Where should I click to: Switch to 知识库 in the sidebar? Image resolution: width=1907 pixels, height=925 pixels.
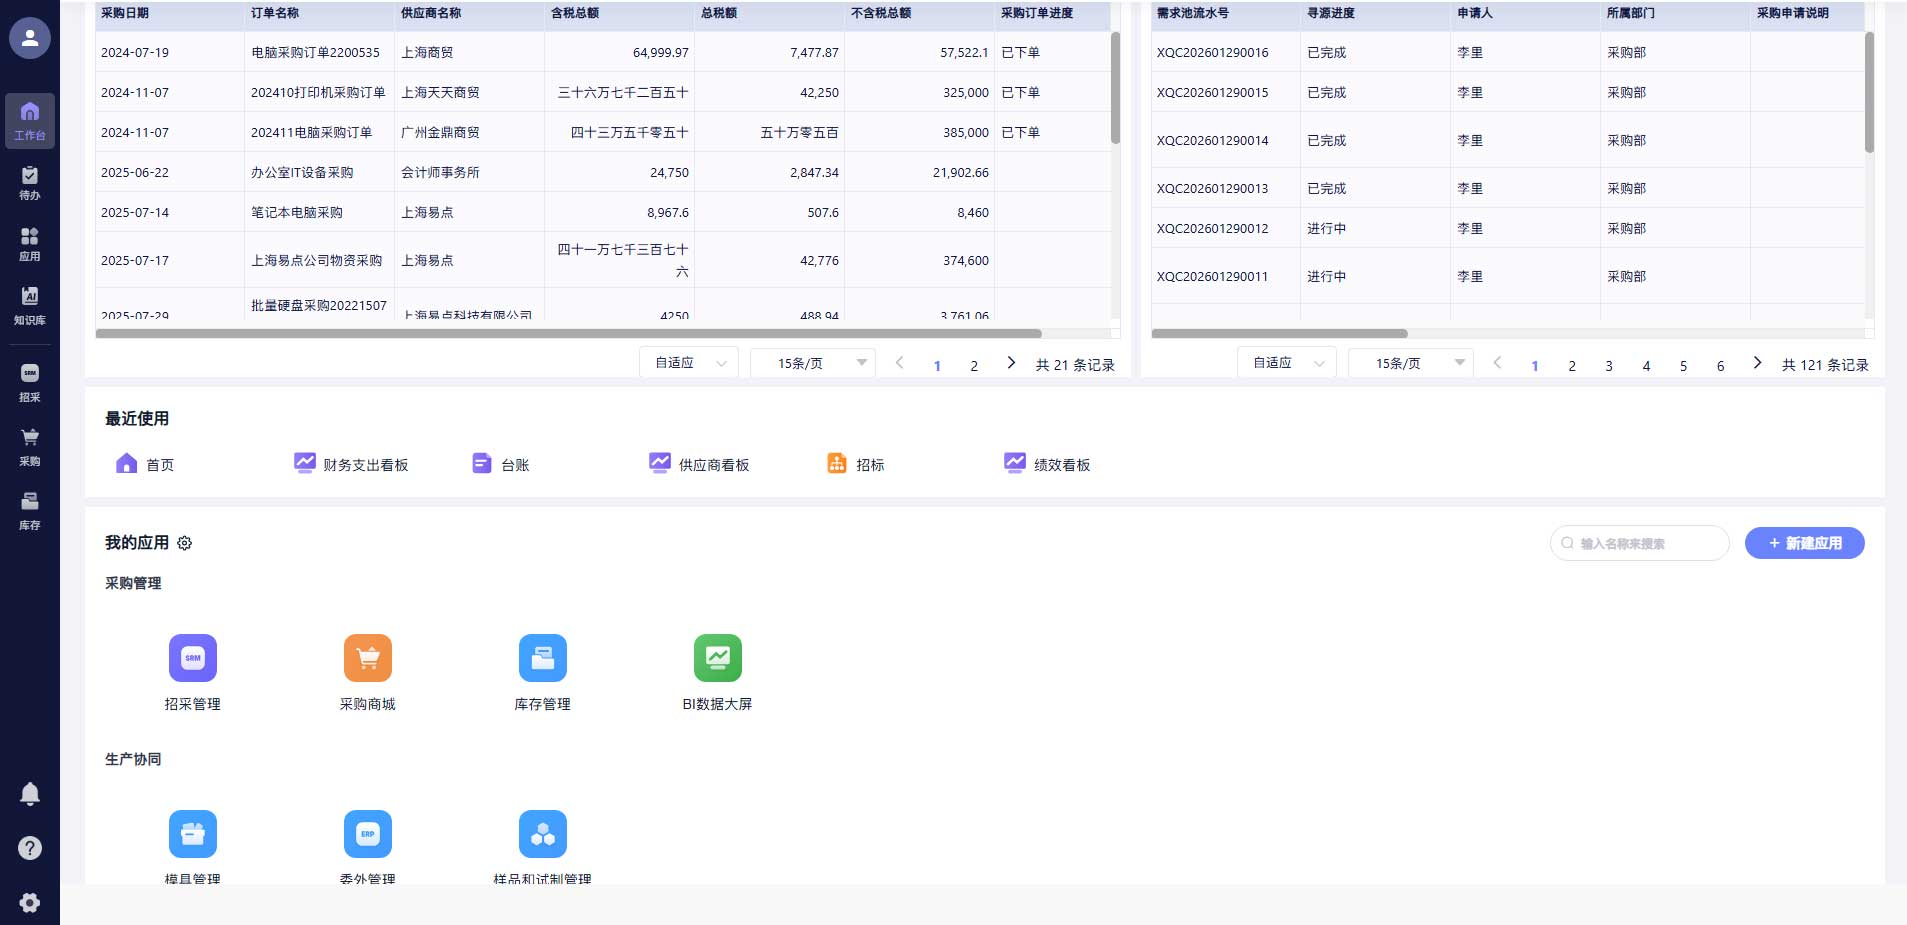point(30,306)
